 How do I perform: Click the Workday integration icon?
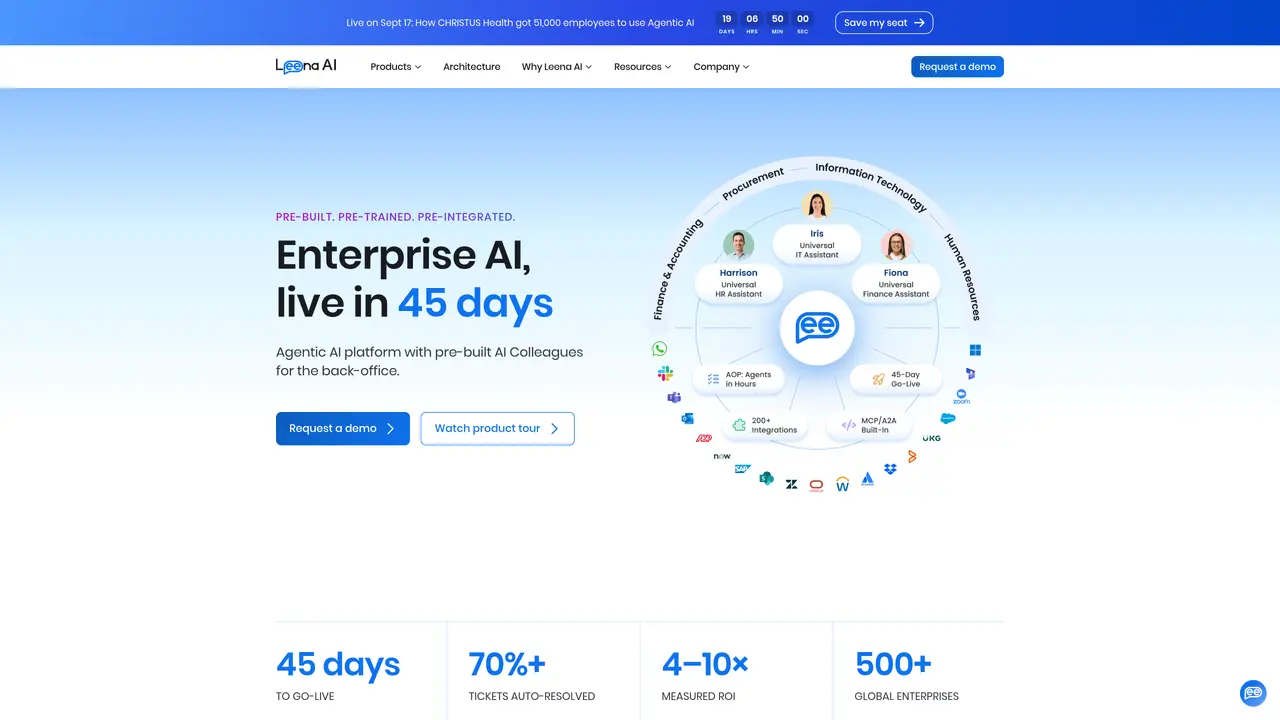click(842, 484)
